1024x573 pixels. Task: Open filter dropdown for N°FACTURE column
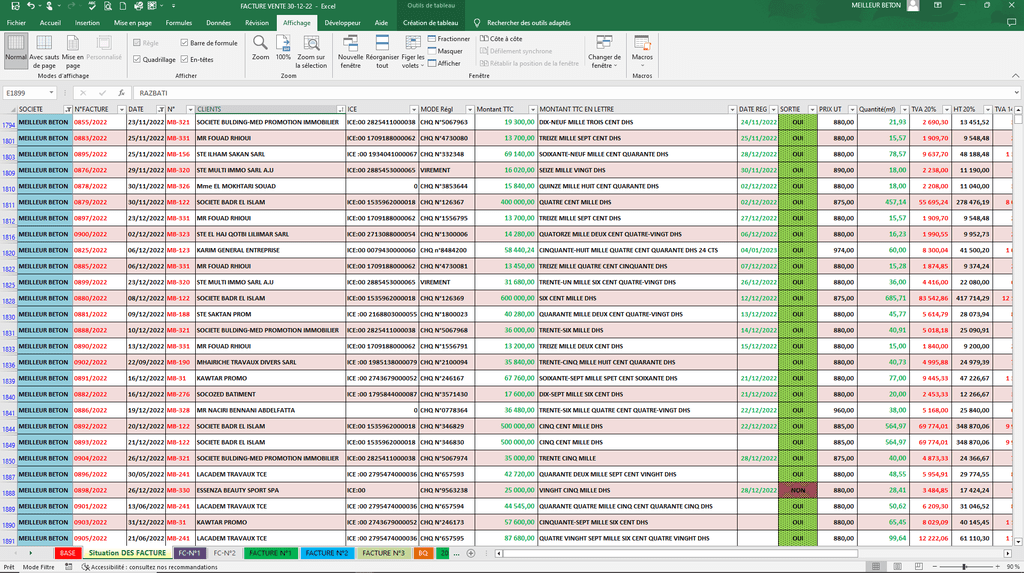tap(121, 109)
